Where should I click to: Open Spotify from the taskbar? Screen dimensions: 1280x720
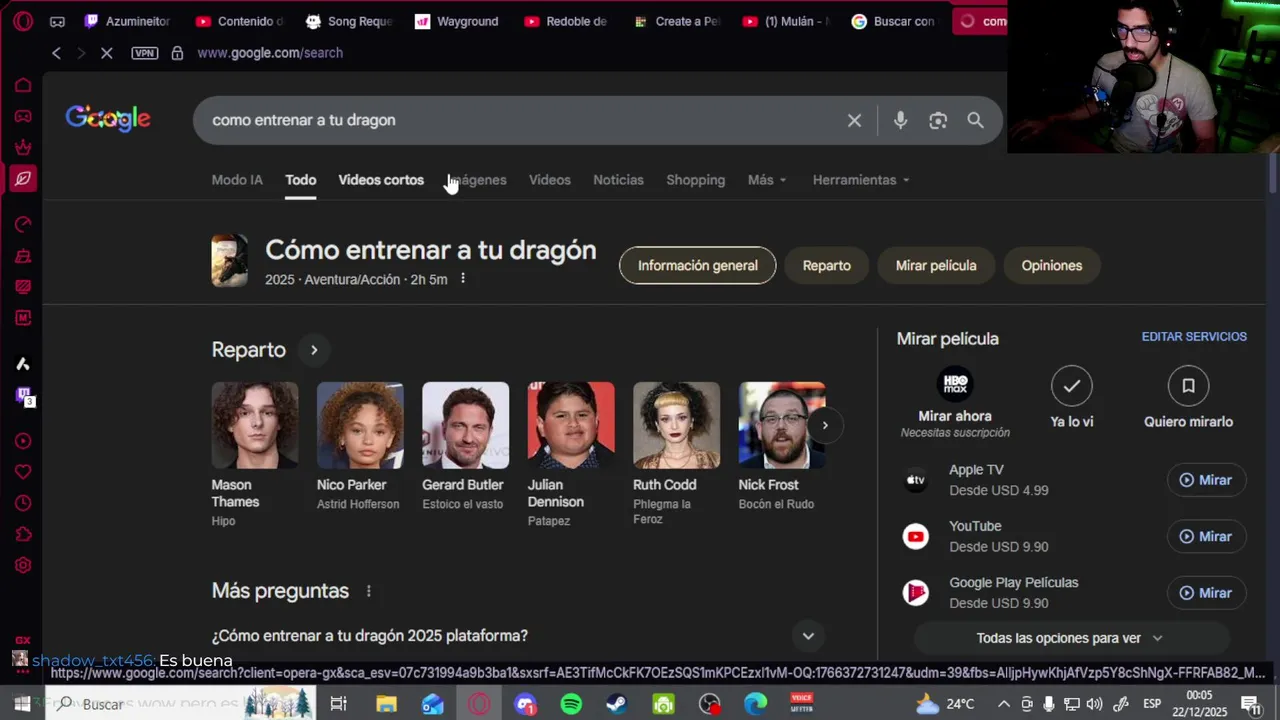click(x=571, y=704)
